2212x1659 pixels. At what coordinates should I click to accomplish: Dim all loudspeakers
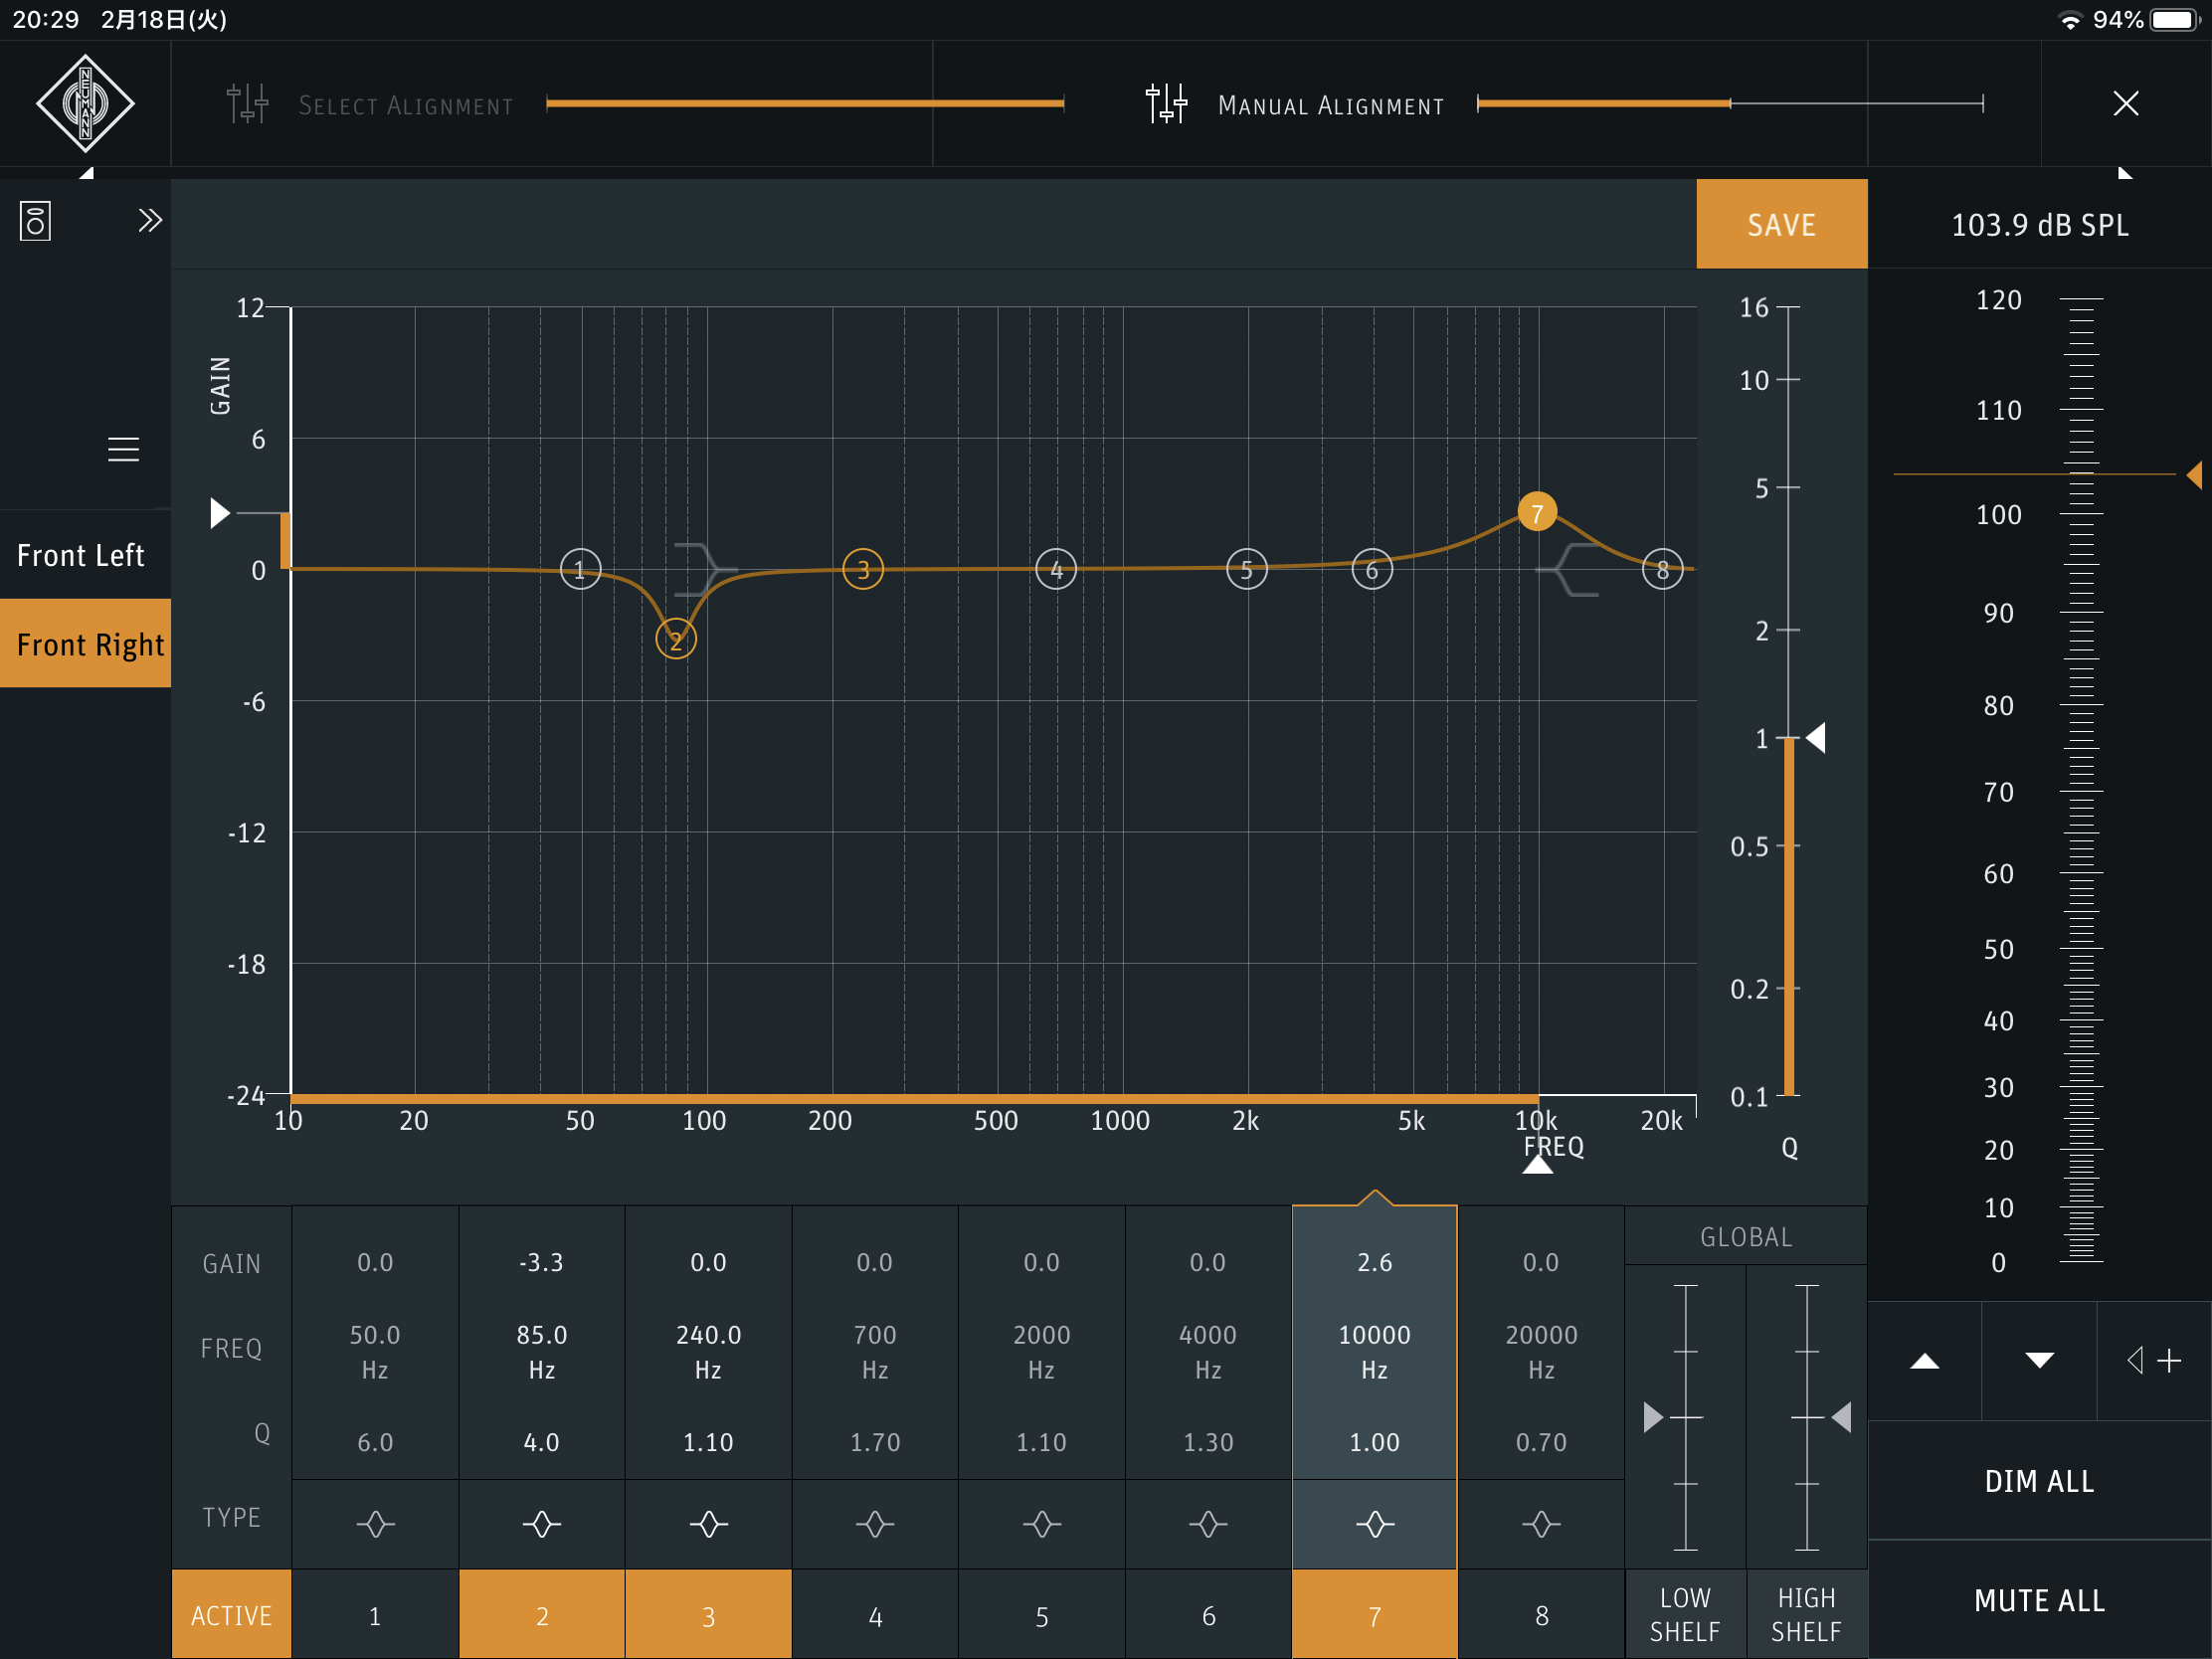[x=2039, y=1481]
